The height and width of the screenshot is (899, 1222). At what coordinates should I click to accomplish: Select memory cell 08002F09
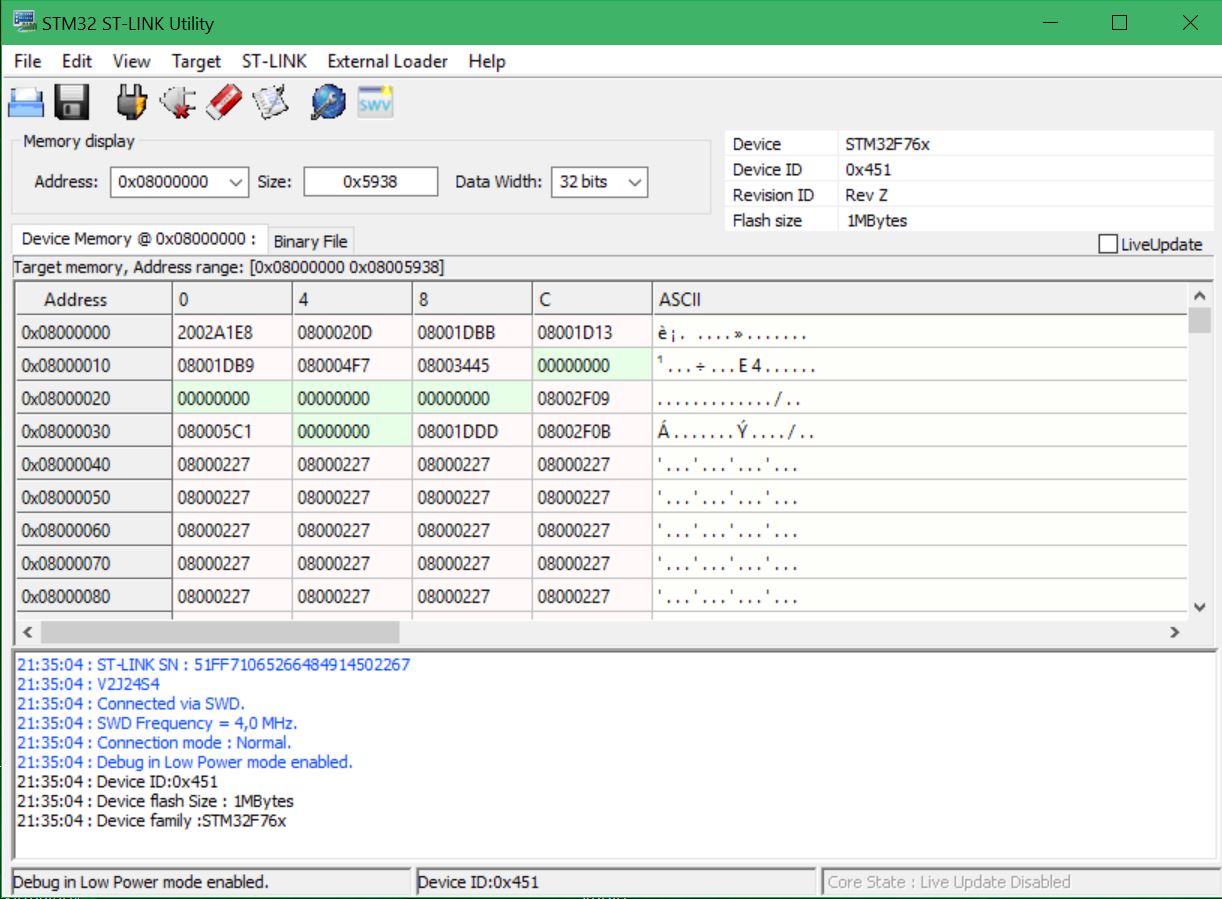(592, 398)
